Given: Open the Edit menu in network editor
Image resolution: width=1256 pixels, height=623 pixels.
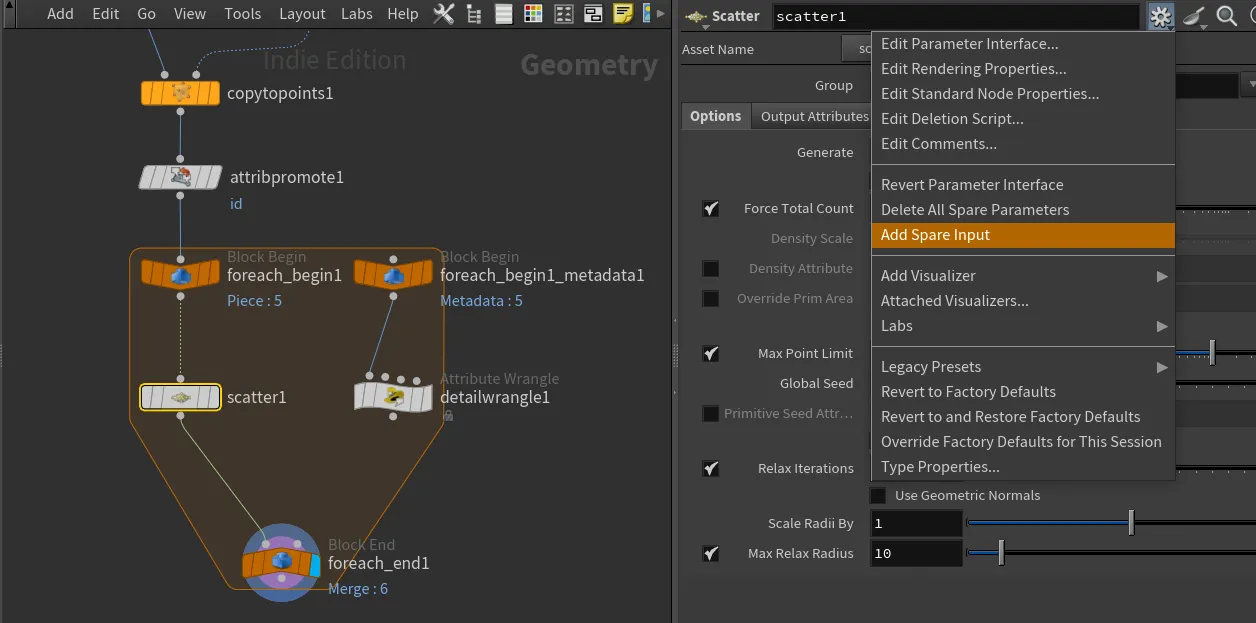Looking at the screenshot, I should 106,14.
